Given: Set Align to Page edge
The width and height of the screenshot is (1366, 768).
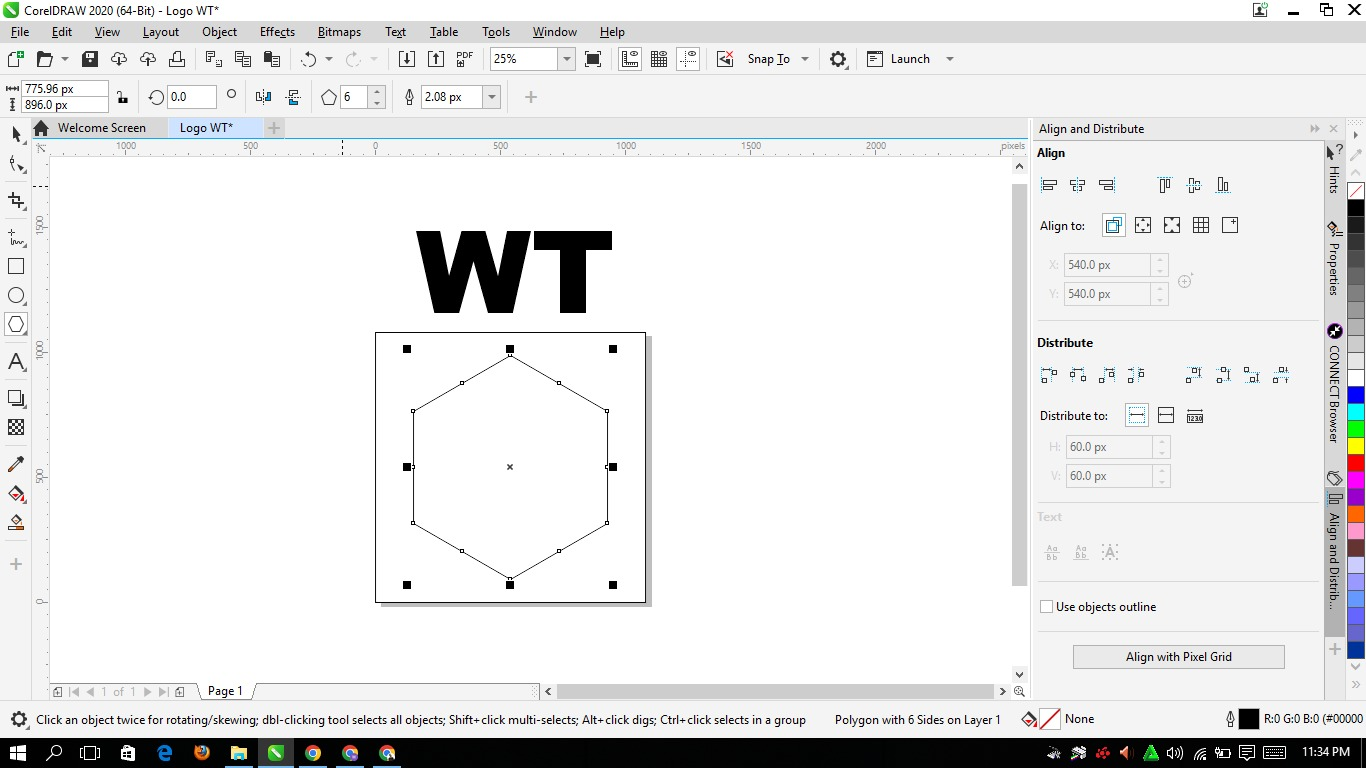Looking at the screenshot, I should tap(1143, 225).
